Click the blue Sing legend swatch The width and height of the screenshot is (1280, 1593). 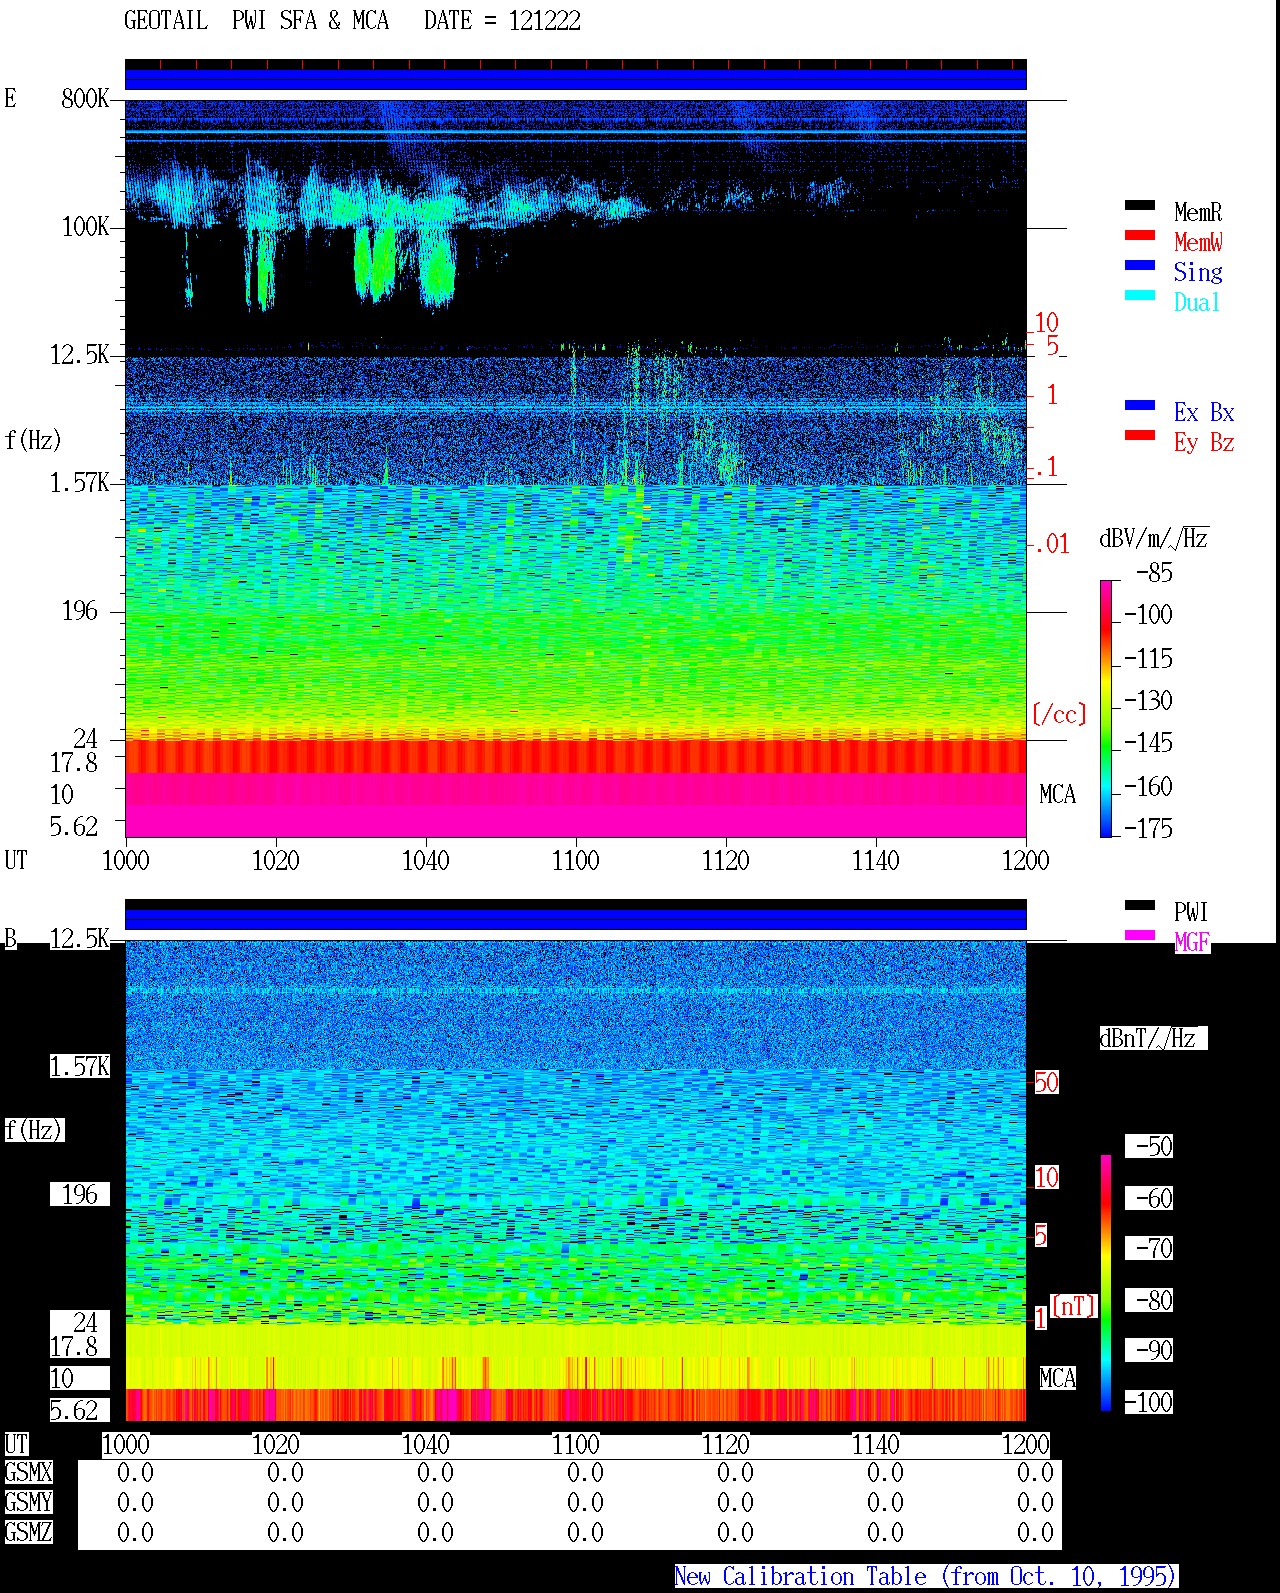1139,265
